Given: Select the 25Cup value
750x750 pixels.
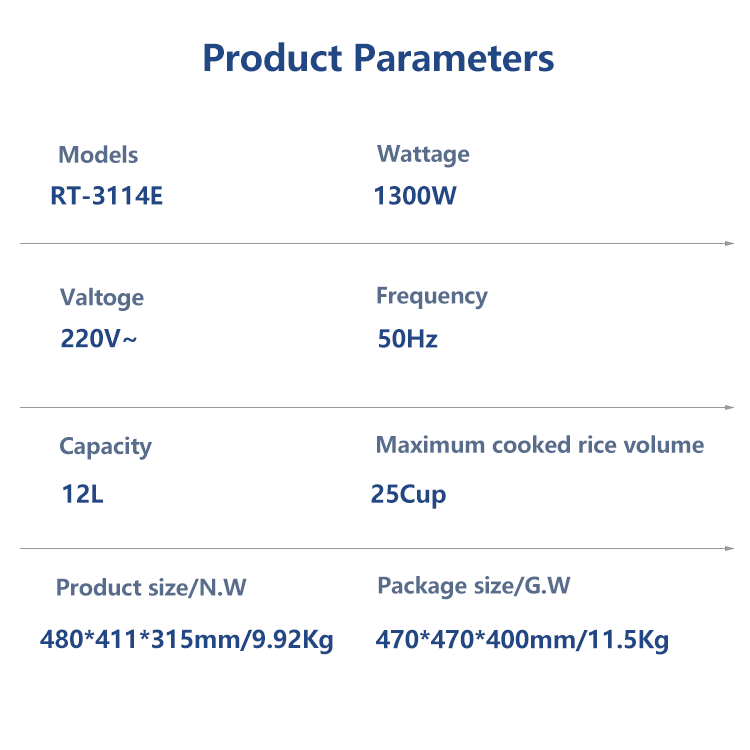Looking at the screenshot, I should pos(409,494).
